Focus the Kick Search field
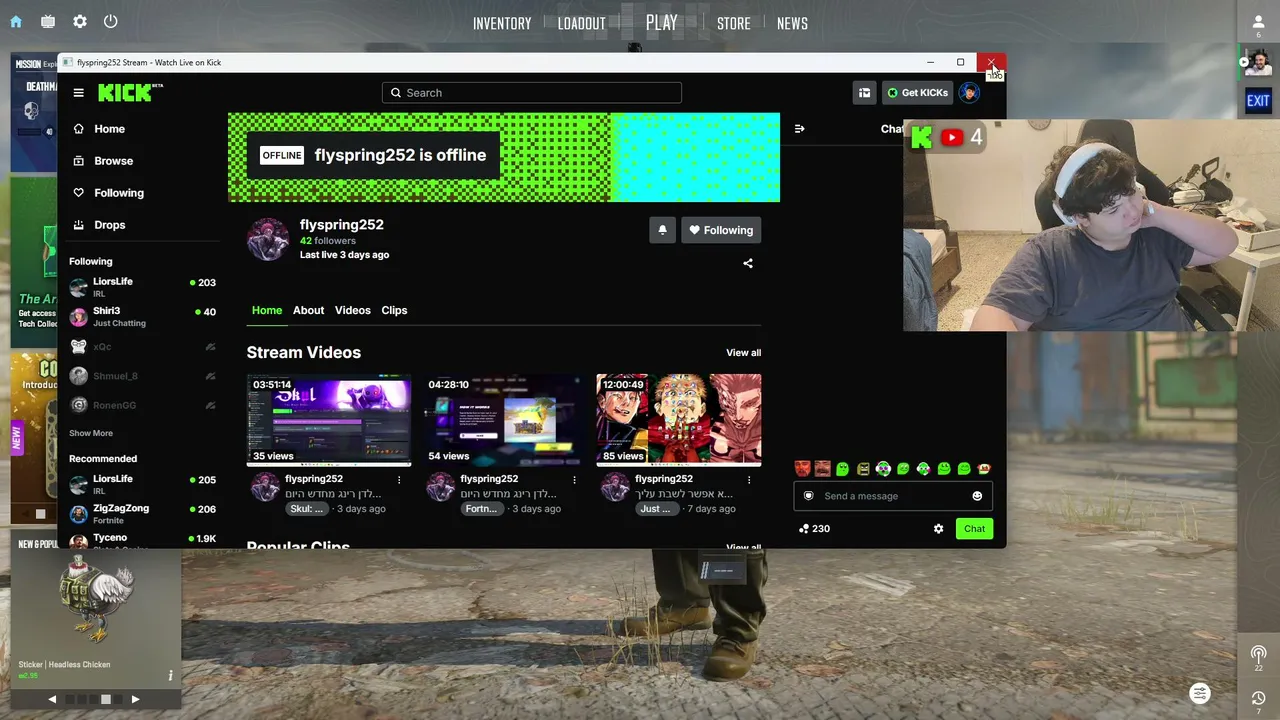 tap(531, 93)
